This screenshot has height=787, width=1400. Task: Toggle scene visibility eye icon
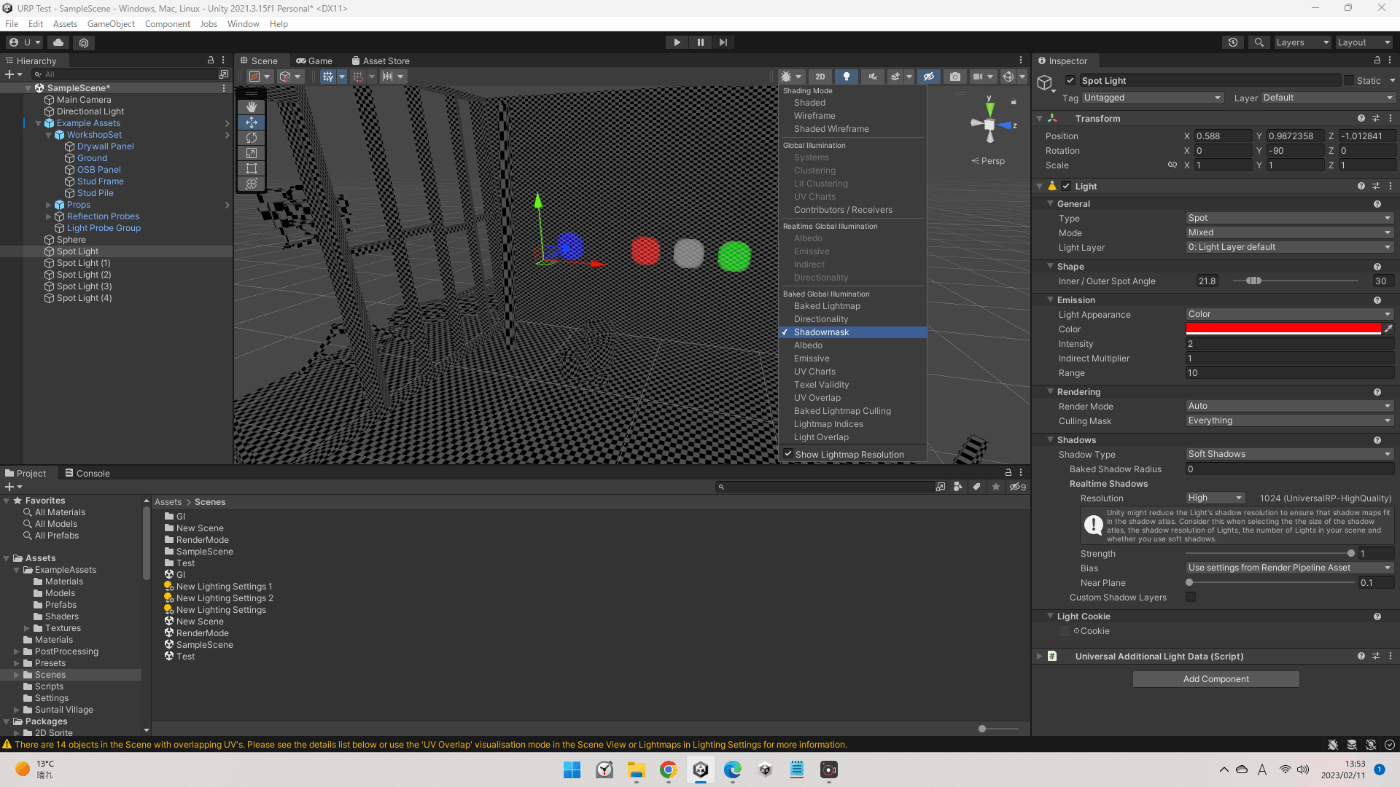(929, 77)
